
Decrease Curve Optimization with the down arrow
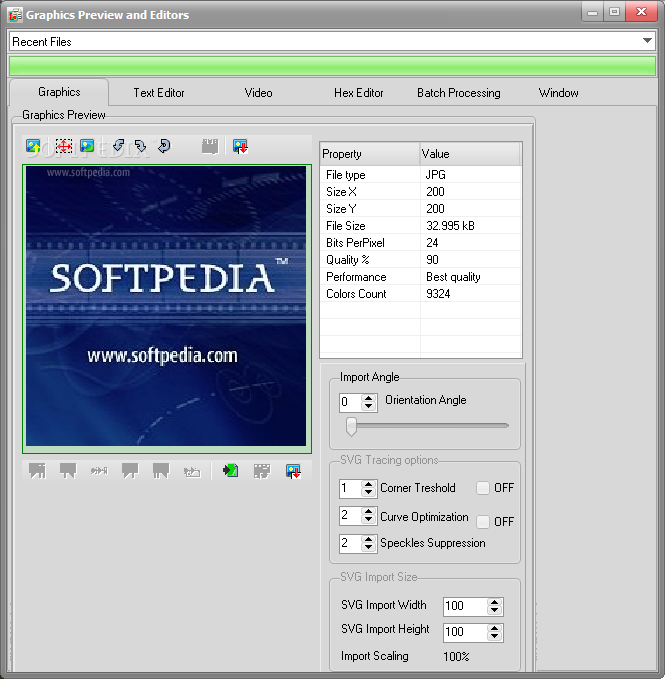point(368,520)
